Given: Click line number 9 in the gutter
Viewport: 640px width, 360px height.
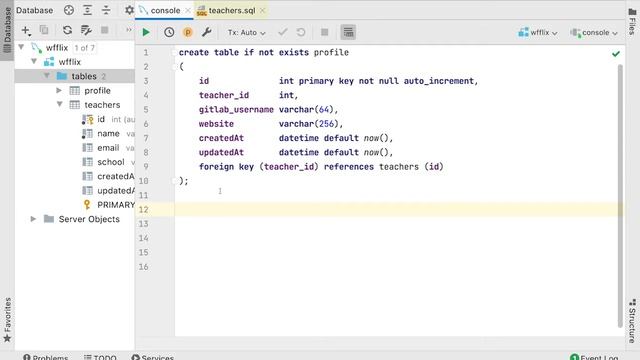Looking at the screenshot, I should click(146, 167).
